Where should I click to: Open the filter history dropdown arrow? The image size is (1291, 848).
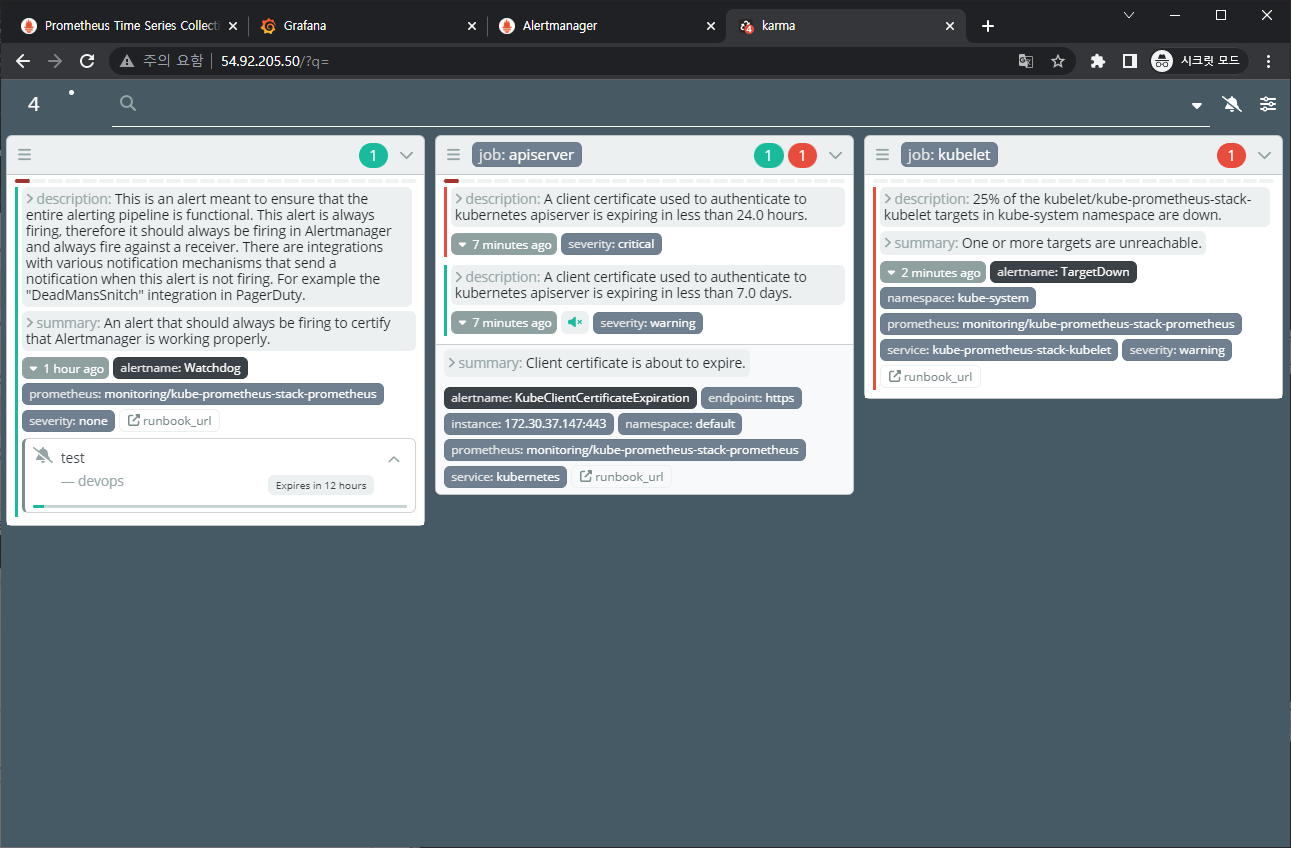(x=1197, y=106)
